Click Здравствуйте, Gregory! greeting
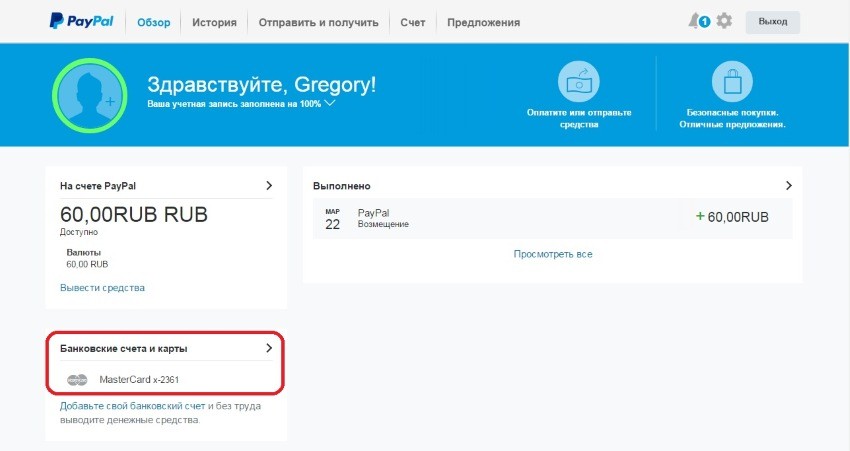The image size is (850, 451). pyautogui.click(x=262, y=85)
